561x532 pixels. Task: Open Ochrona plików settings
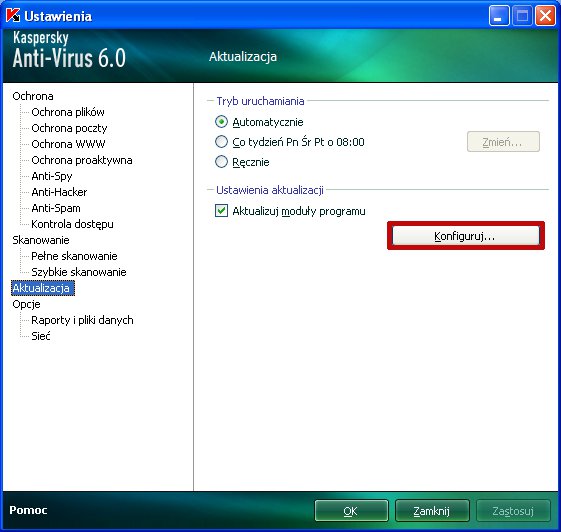(68, 112)
